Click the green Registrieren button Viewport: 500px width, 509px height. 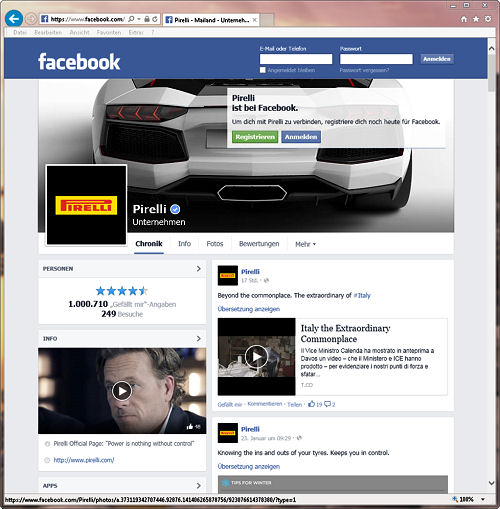pyautogui.click(x=255, y=137)
